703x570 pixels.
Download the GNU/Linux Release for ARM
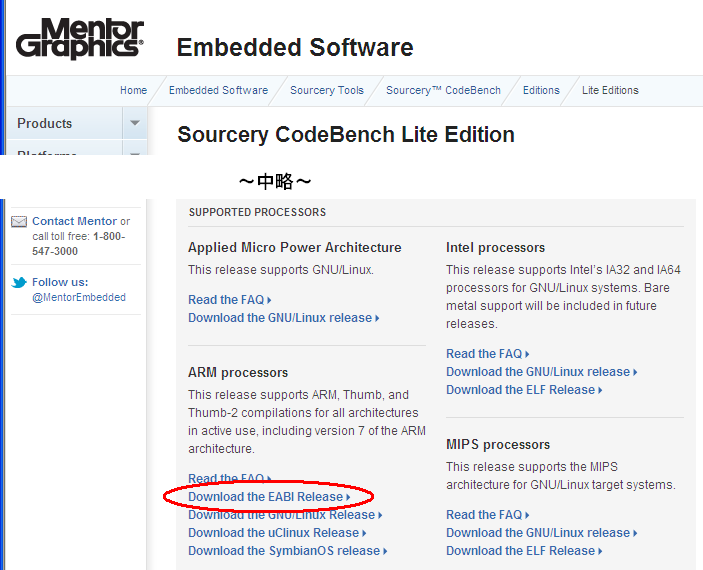pyautogui.click(x=285, y=514)
